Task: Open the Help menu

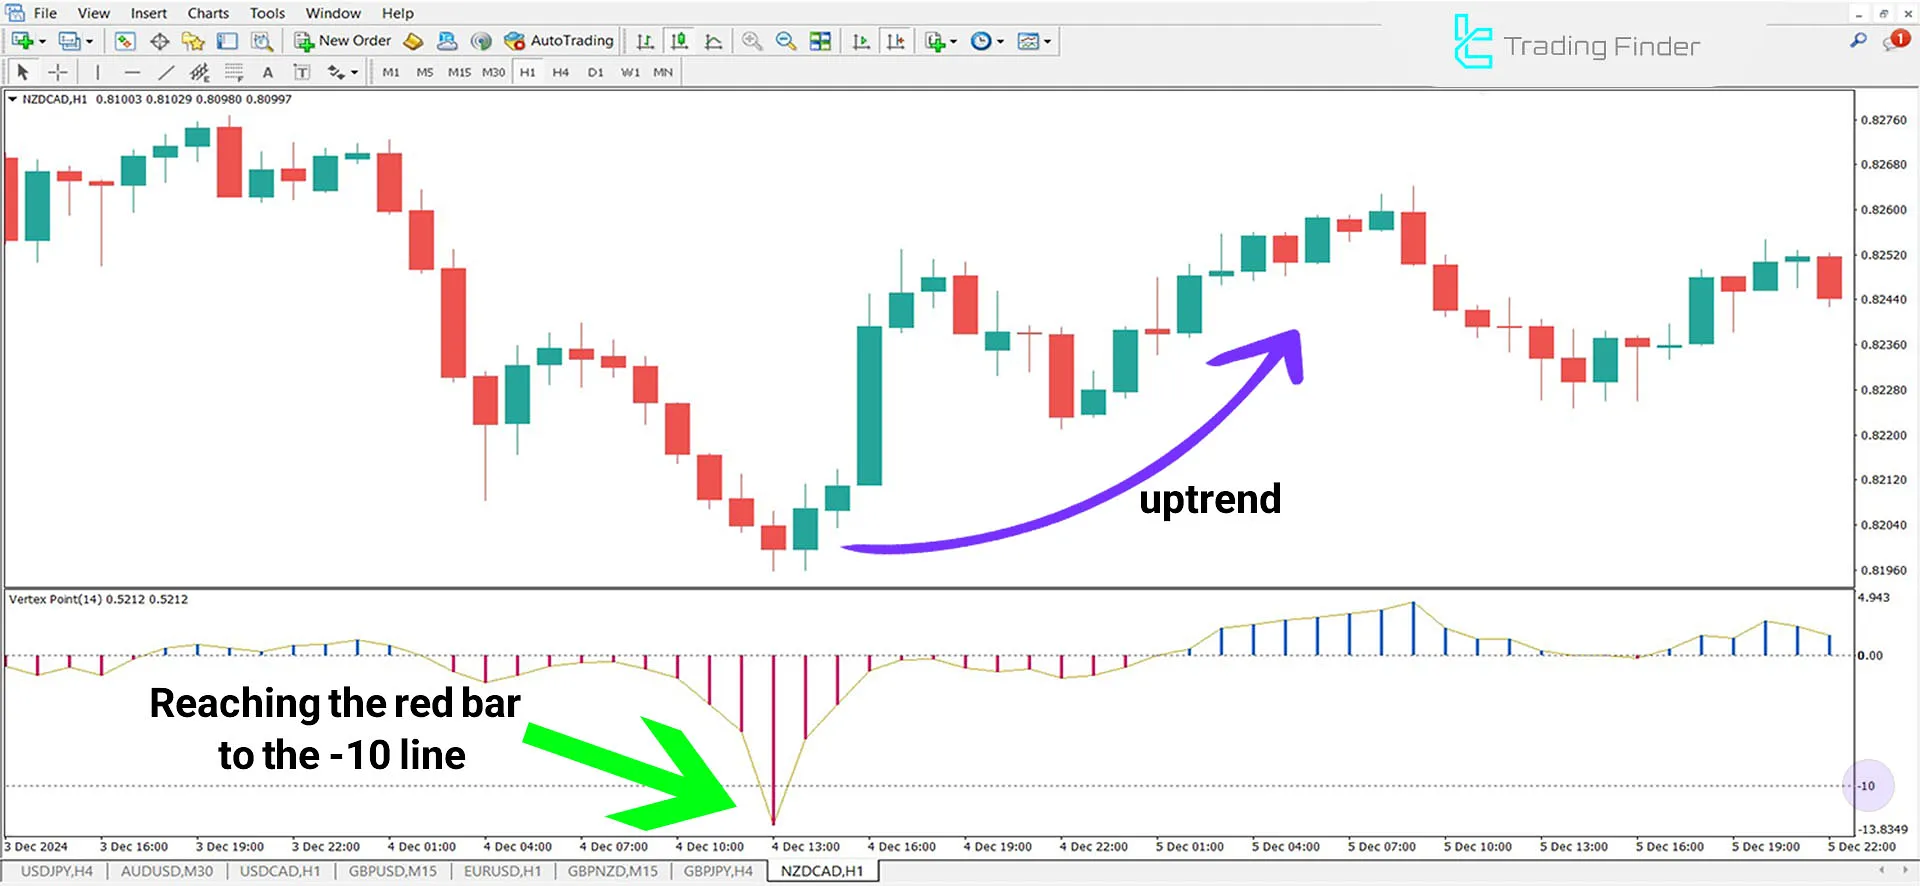Action: point(398,13)
